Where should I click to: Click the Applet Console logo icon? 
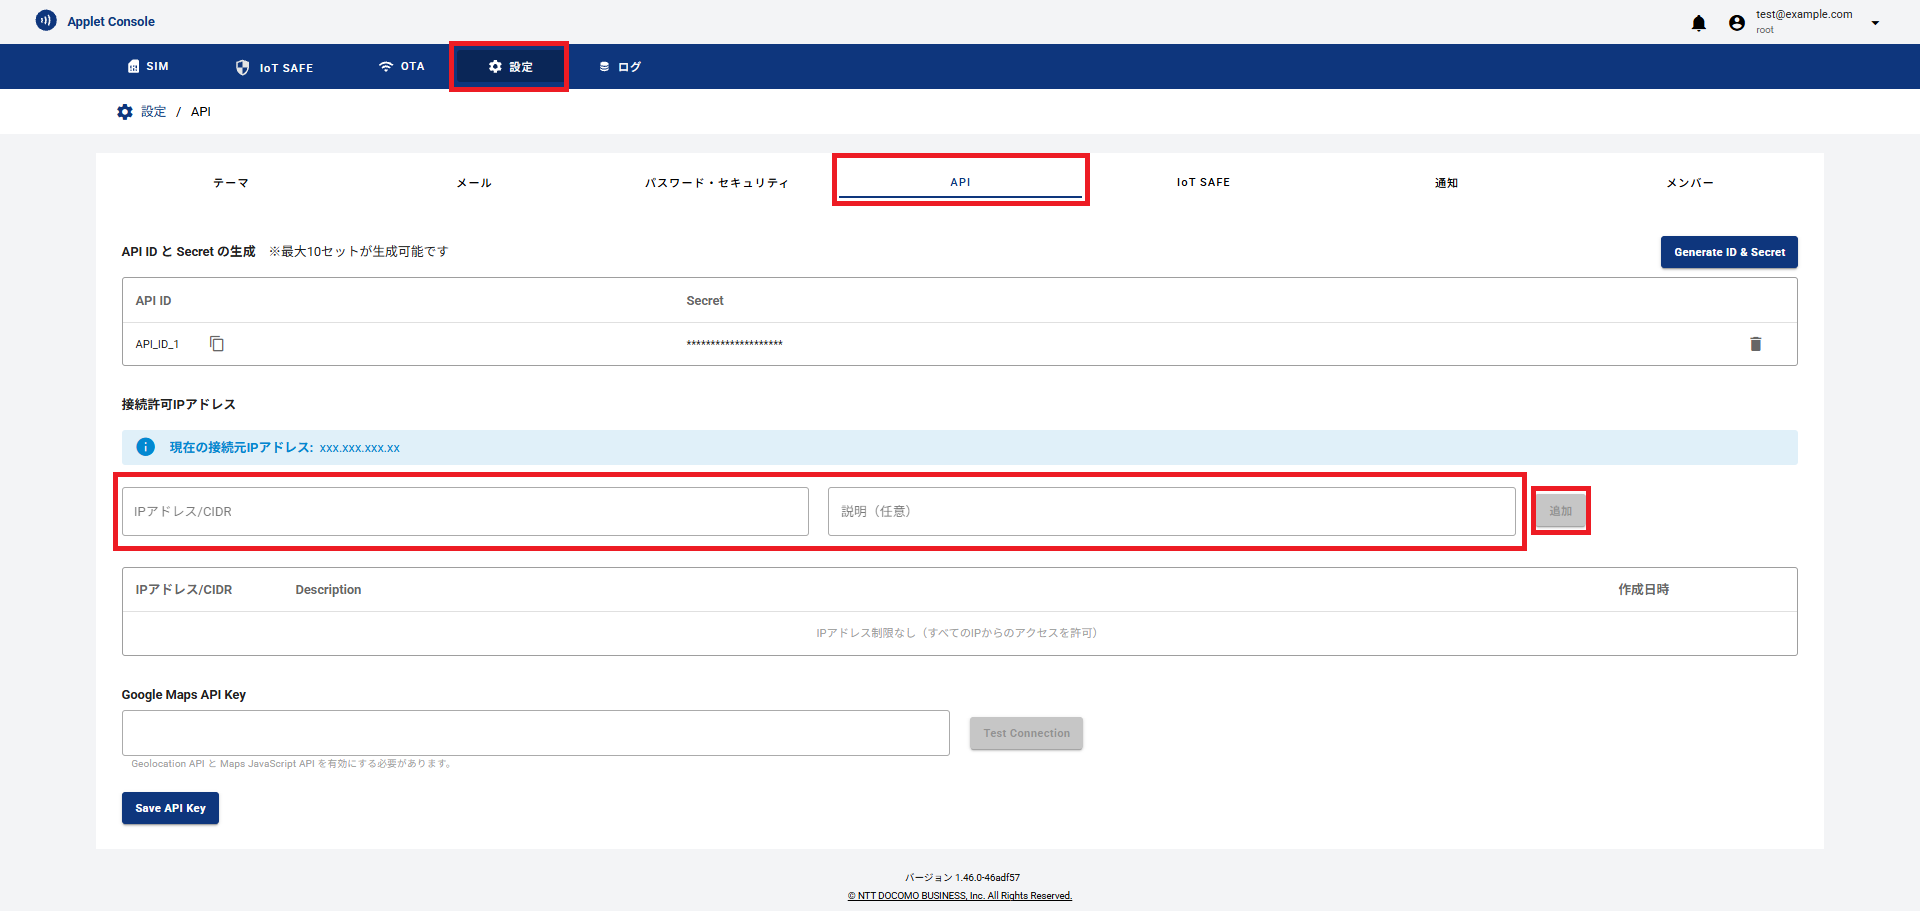click(46, 21)
